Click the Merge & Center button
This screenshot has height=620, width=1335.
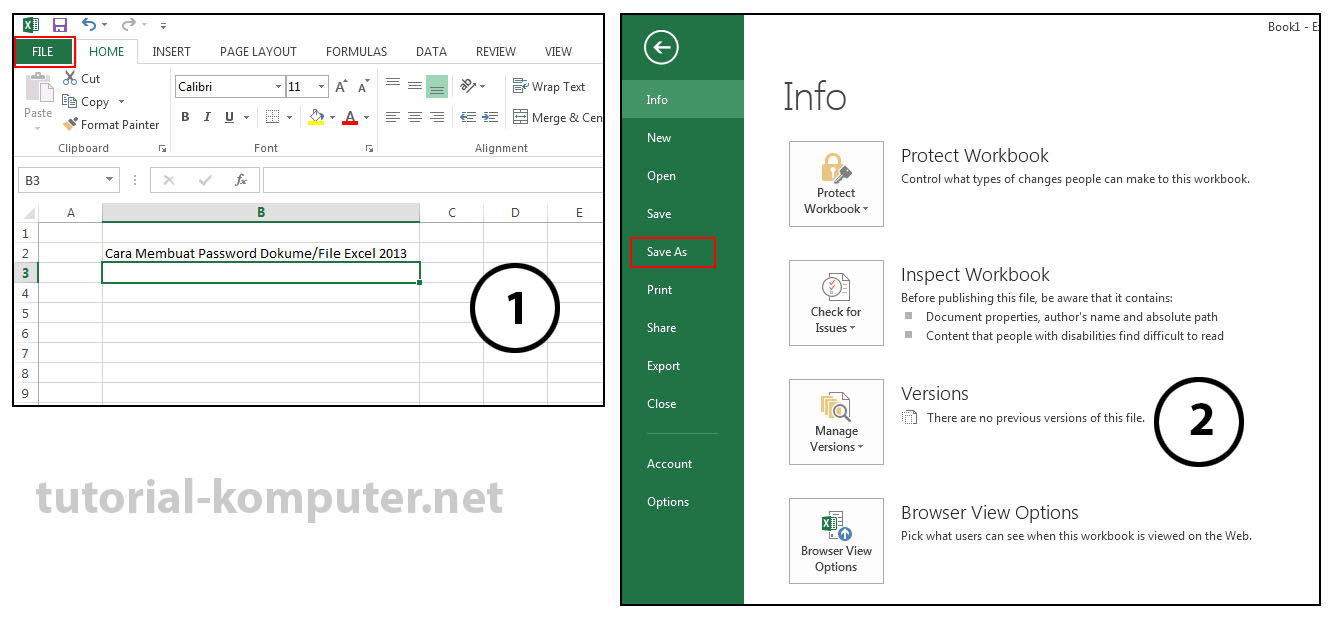(x=557, y=117)
